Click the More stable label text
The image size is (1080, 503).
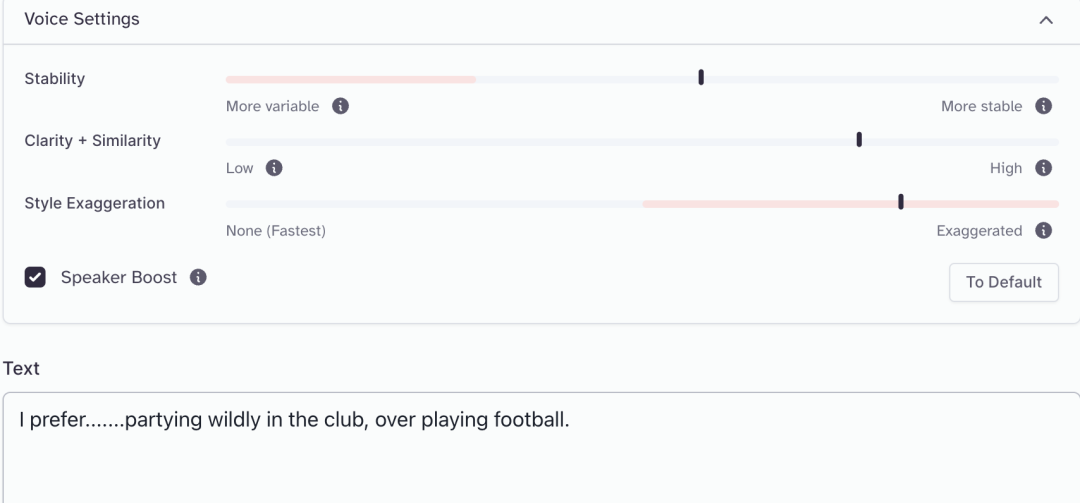[x=982, y=106]
